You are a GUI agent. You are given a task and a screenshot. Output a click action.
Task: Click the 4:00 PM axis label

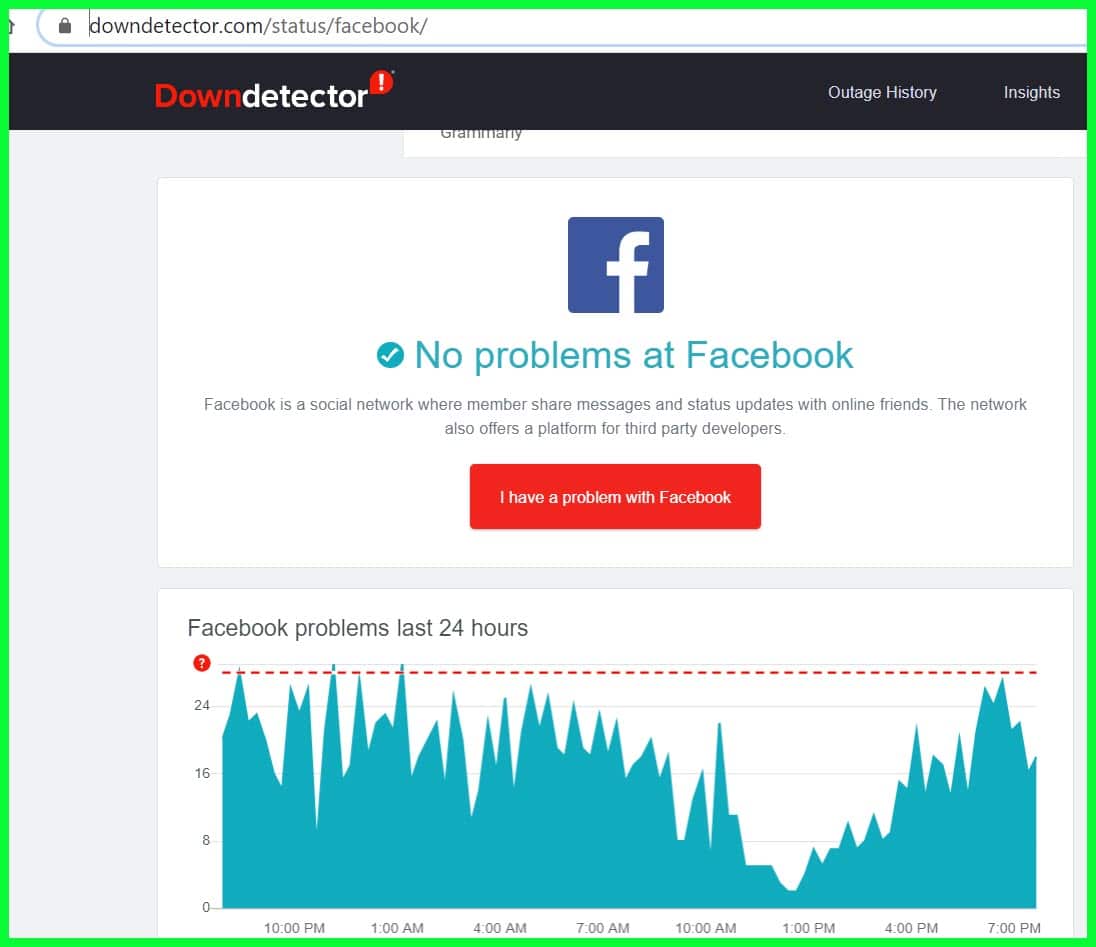911,928
